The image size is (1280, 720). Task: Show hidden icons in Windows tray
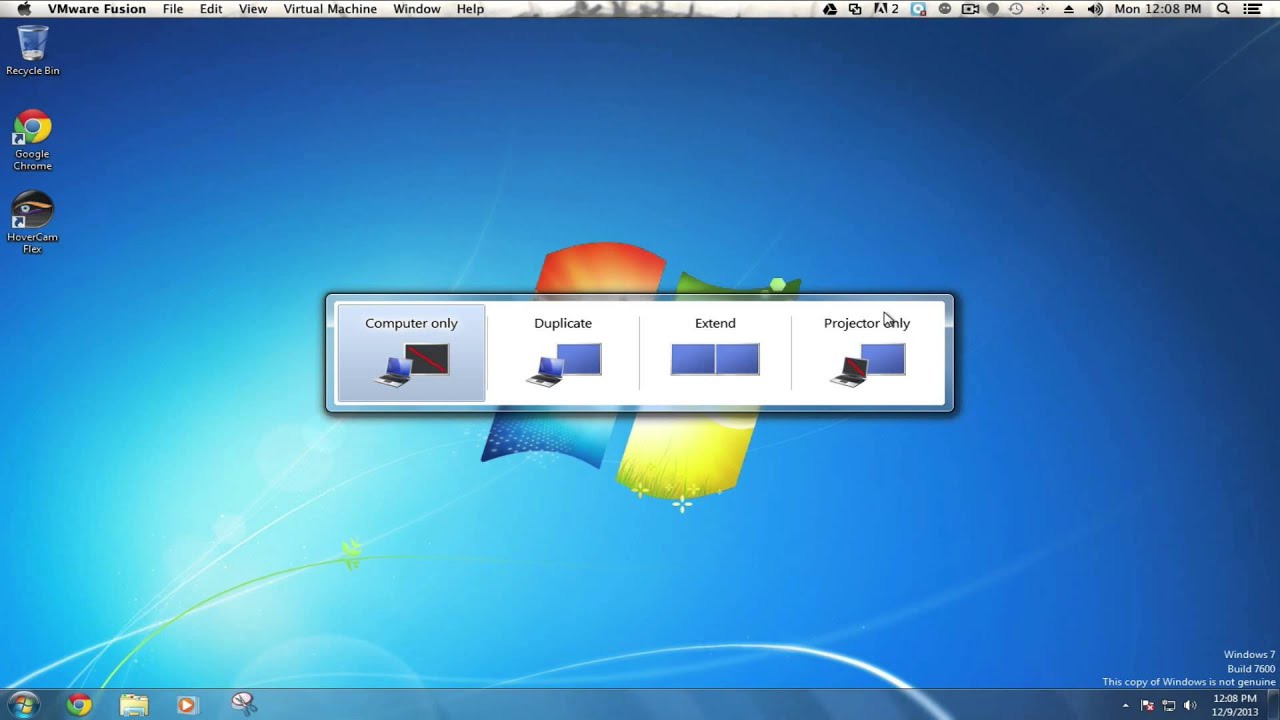coord(1126,706)
